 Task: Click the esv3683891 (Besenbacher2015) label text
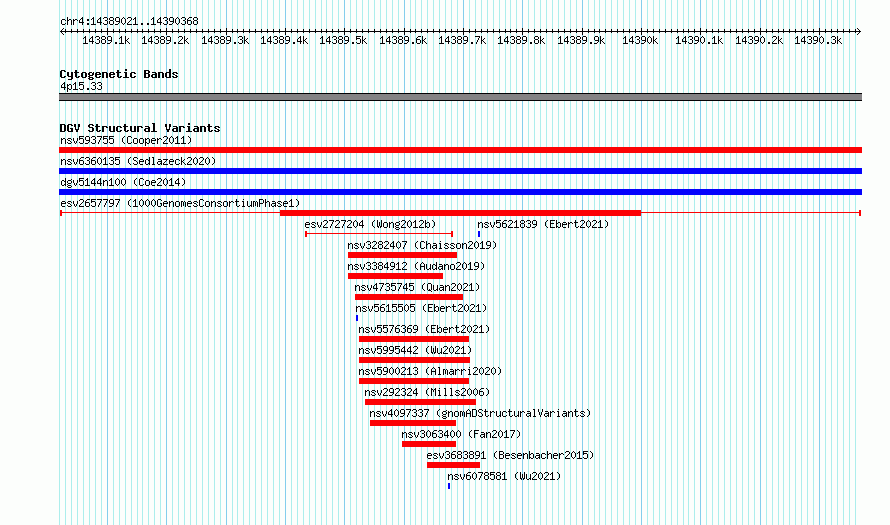pos(510,455)
